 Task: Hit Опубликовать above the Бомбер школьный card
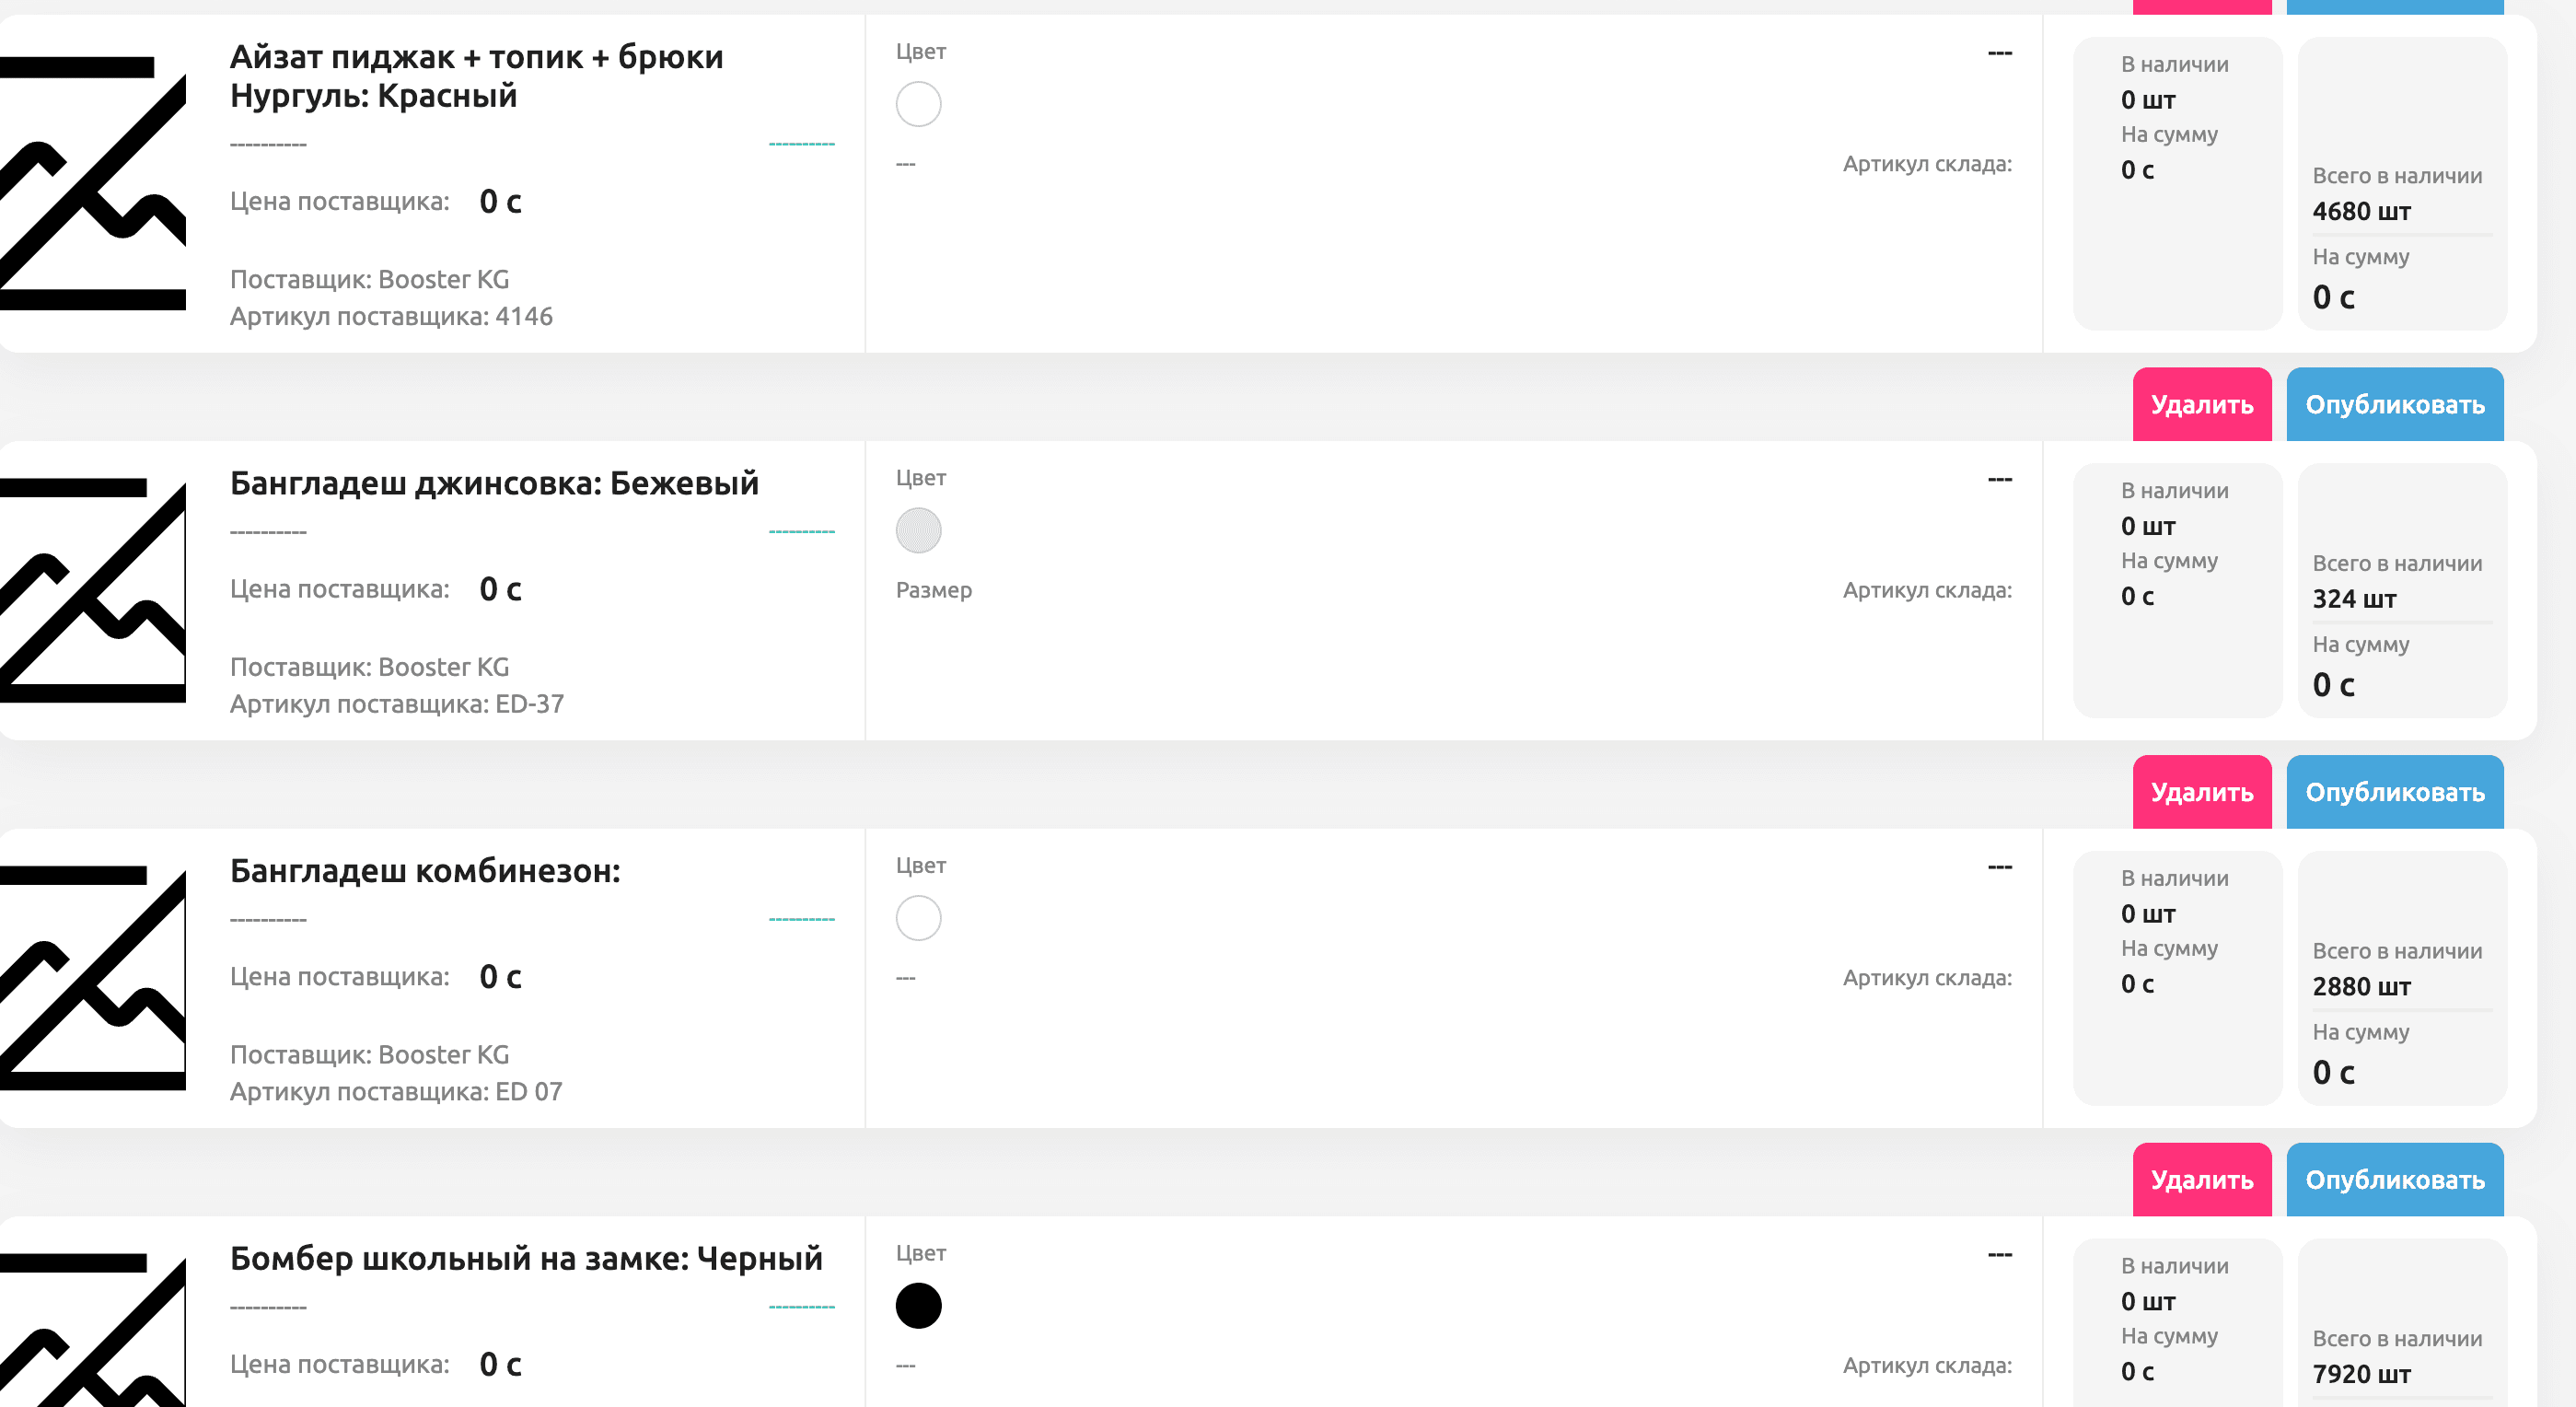coord(2394,1180)
